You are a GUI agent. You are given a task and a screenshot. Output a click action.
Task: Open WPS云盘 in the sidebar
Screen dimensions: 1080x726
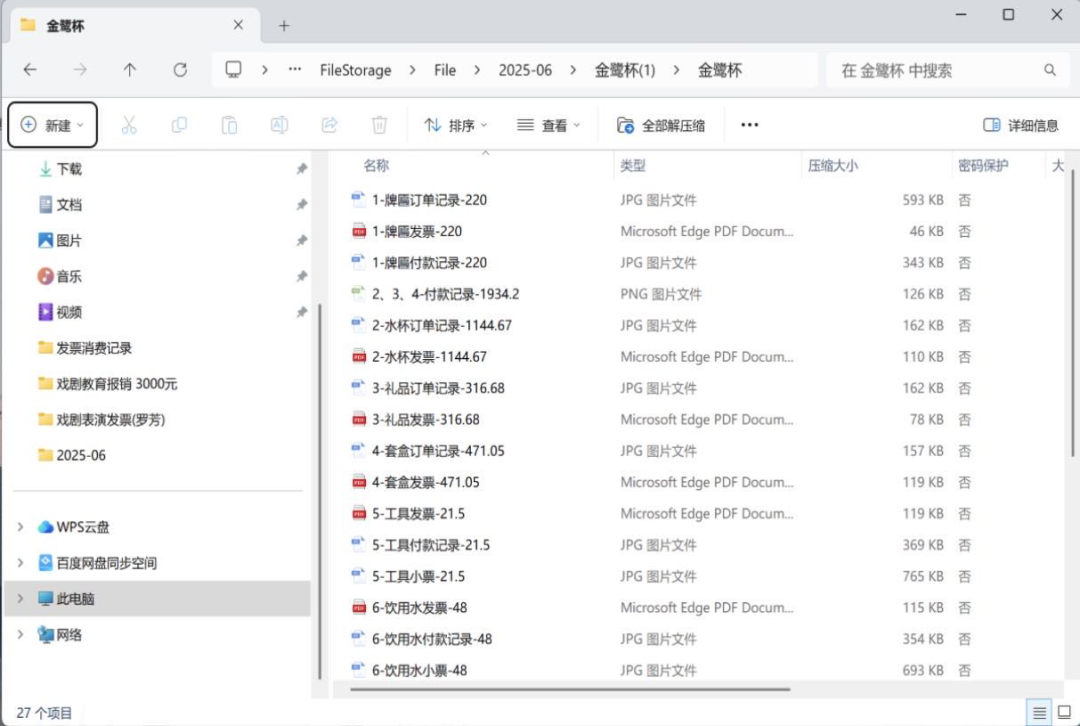(80, 526)
